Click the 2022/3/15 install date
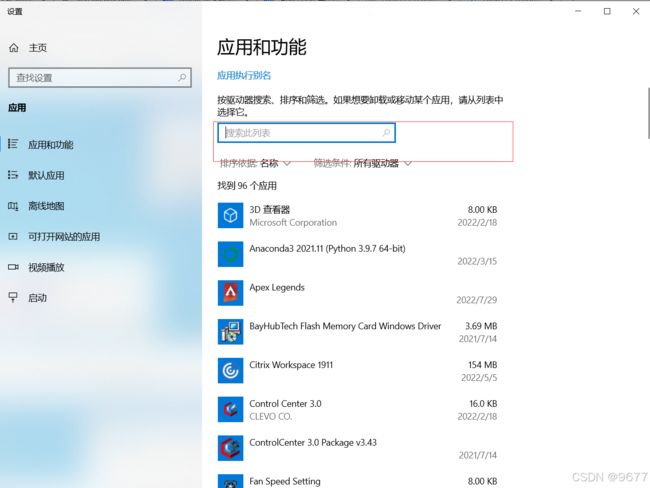The width and height of the screenshot is (650, 488). (477, 261)
